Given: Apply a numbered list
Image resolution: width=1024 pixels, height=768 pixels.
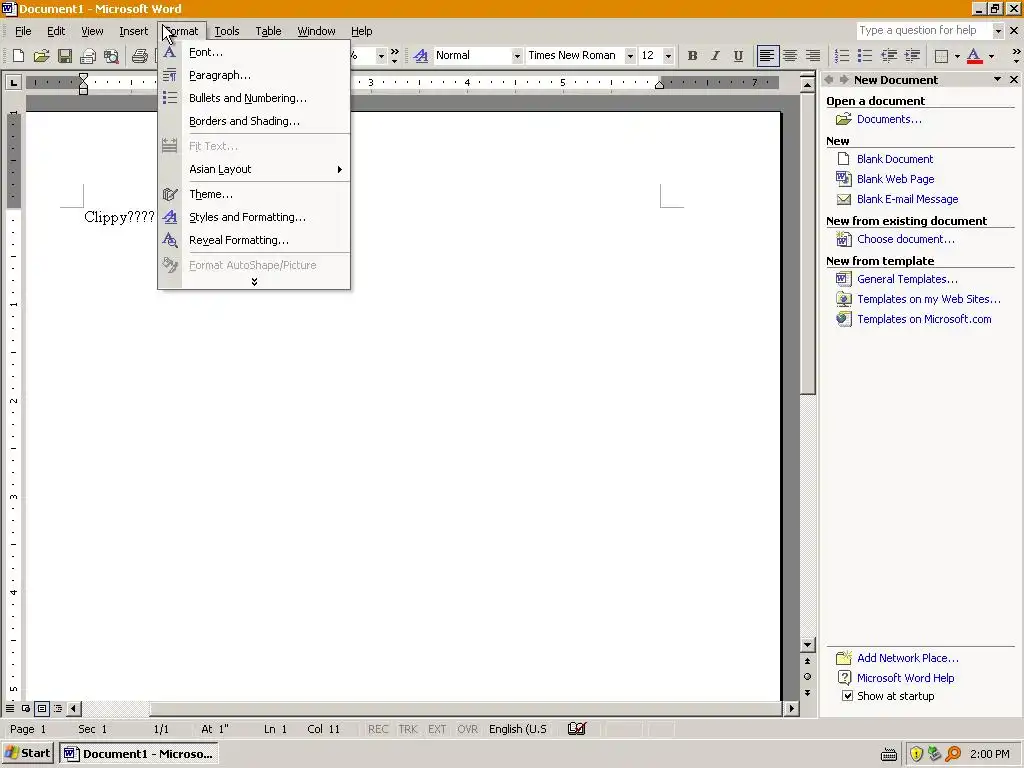Looking at the screenshot, I should point(842,56).
